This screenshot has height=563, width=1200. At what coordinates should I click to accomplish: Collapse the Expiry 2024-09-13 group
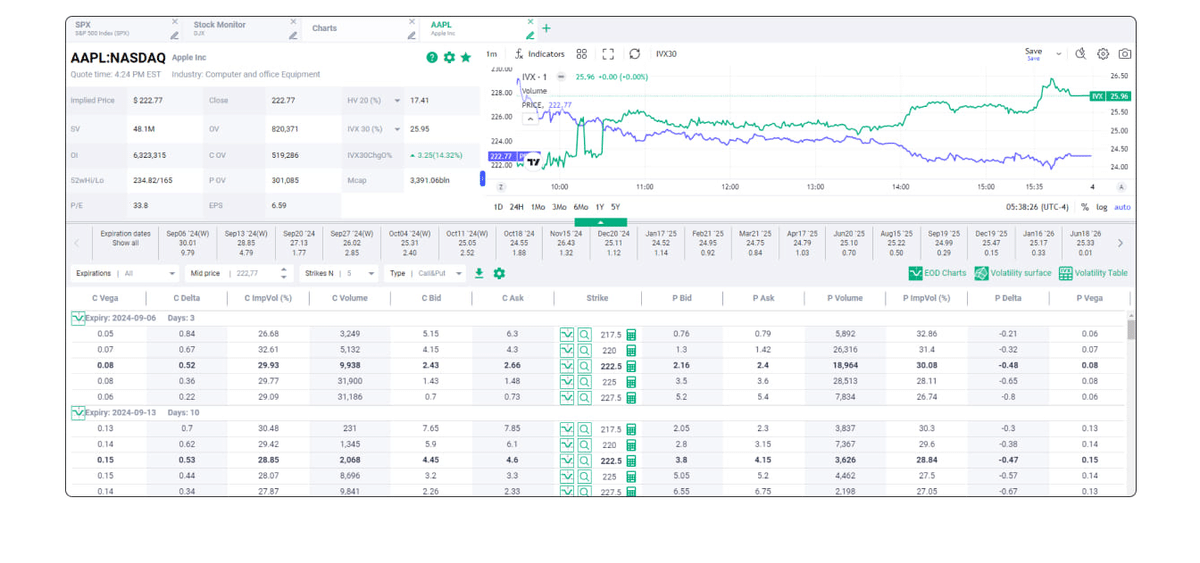[x=78, y=412]
